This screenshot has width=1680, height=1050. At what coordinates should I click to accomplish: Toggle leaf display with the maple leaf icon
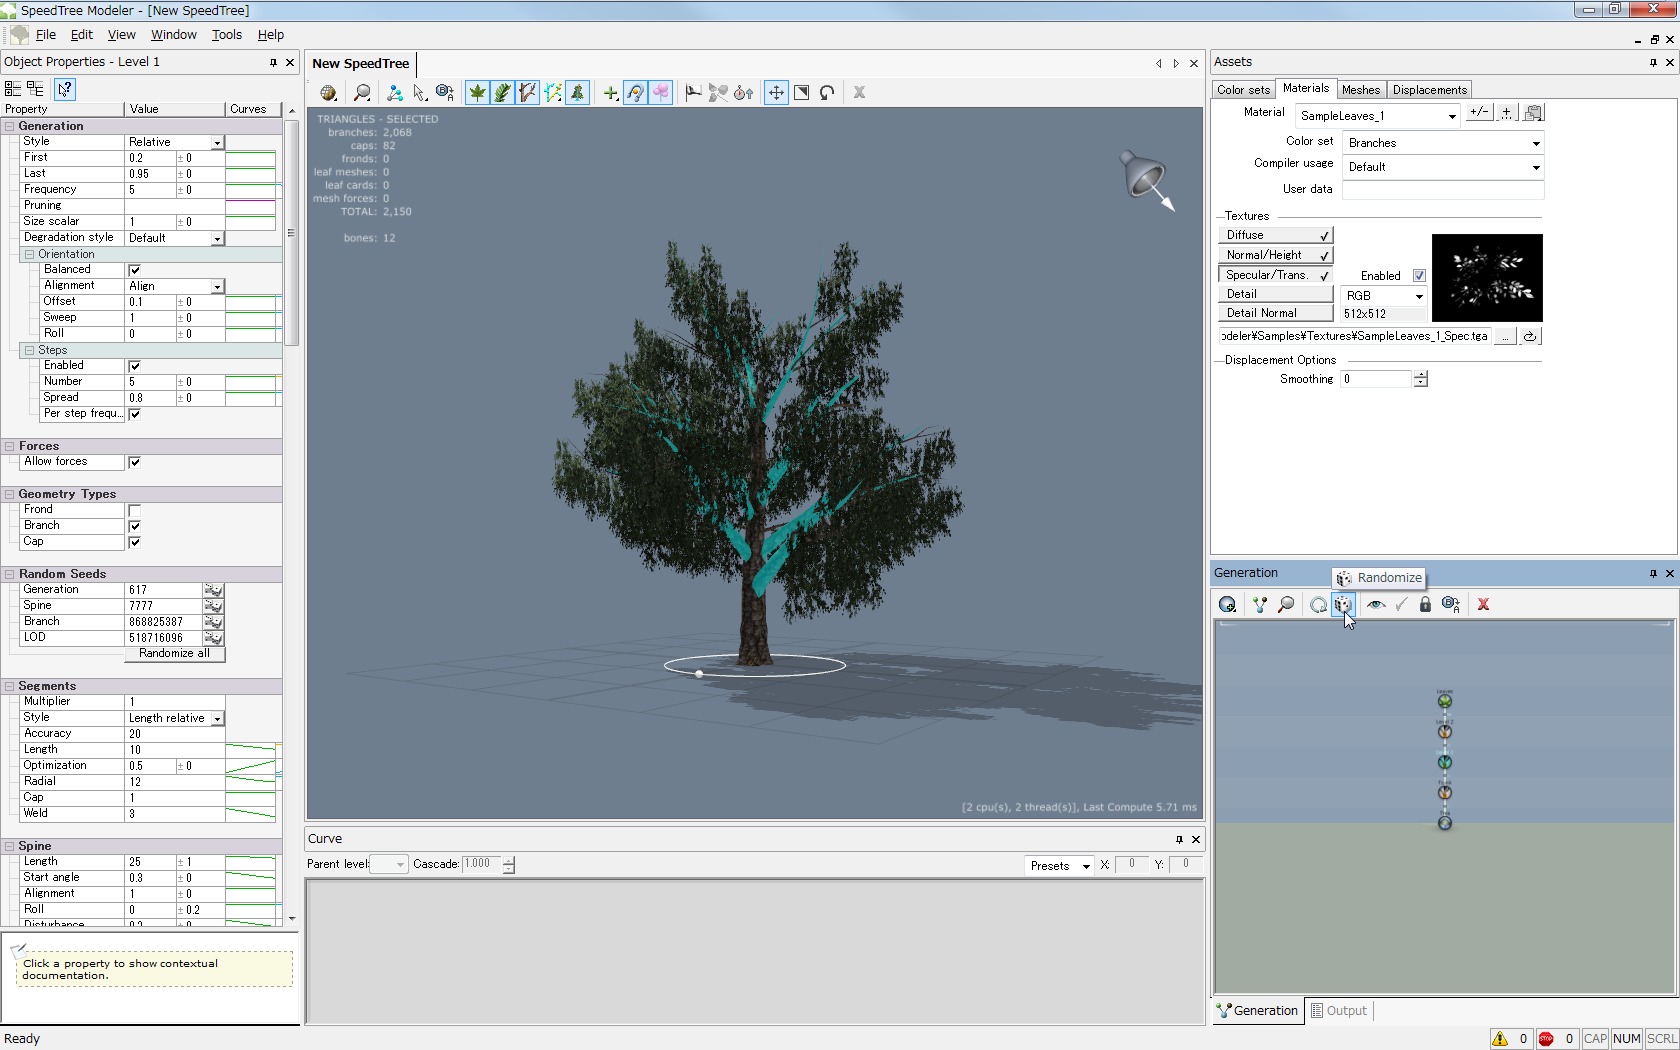tap(478, 93)
